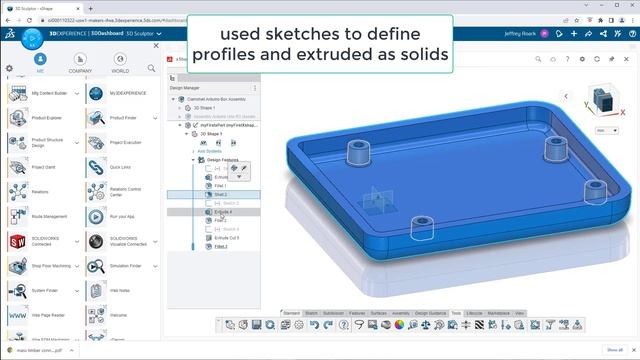Select Shell 2 in the feature tree
The height and width of the screenshot is (360, 640).
click(x=213, y=195)
